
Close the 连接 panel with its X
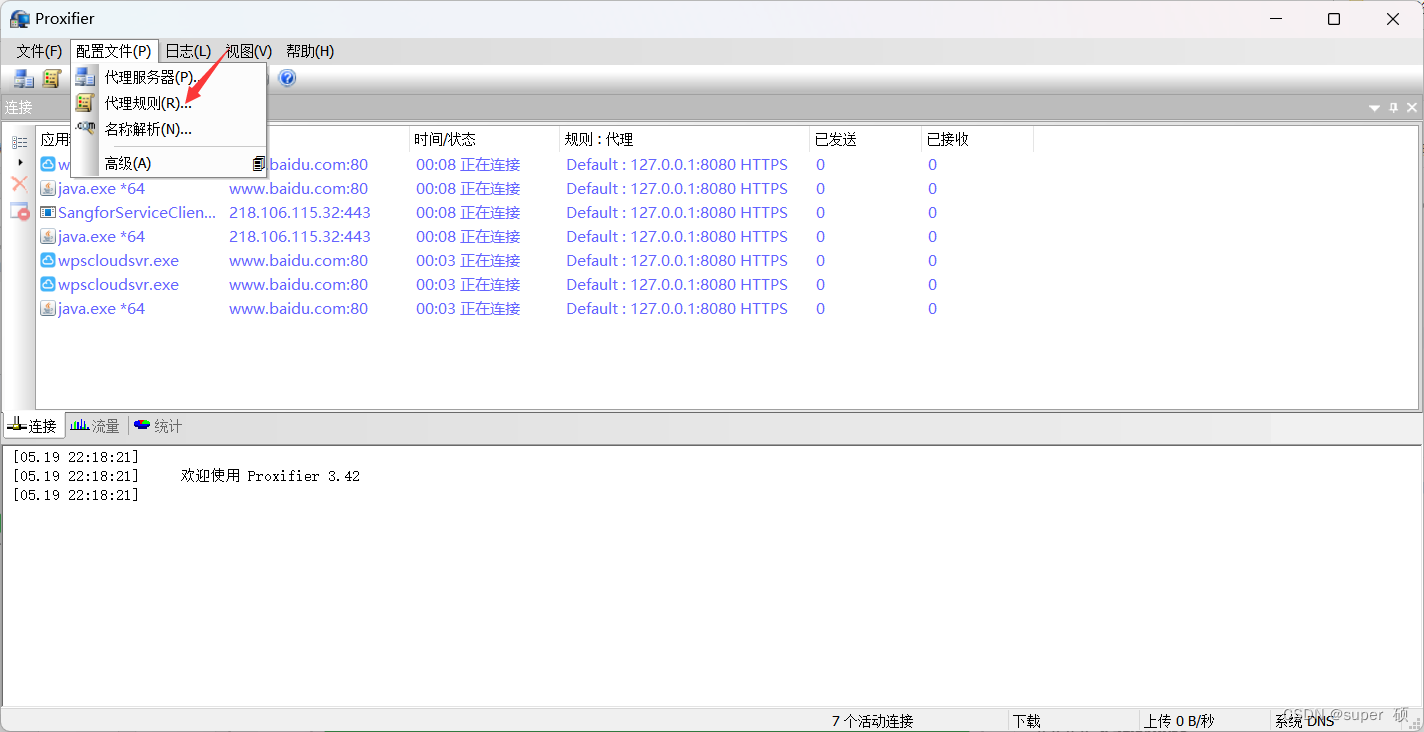[1412, 108]
